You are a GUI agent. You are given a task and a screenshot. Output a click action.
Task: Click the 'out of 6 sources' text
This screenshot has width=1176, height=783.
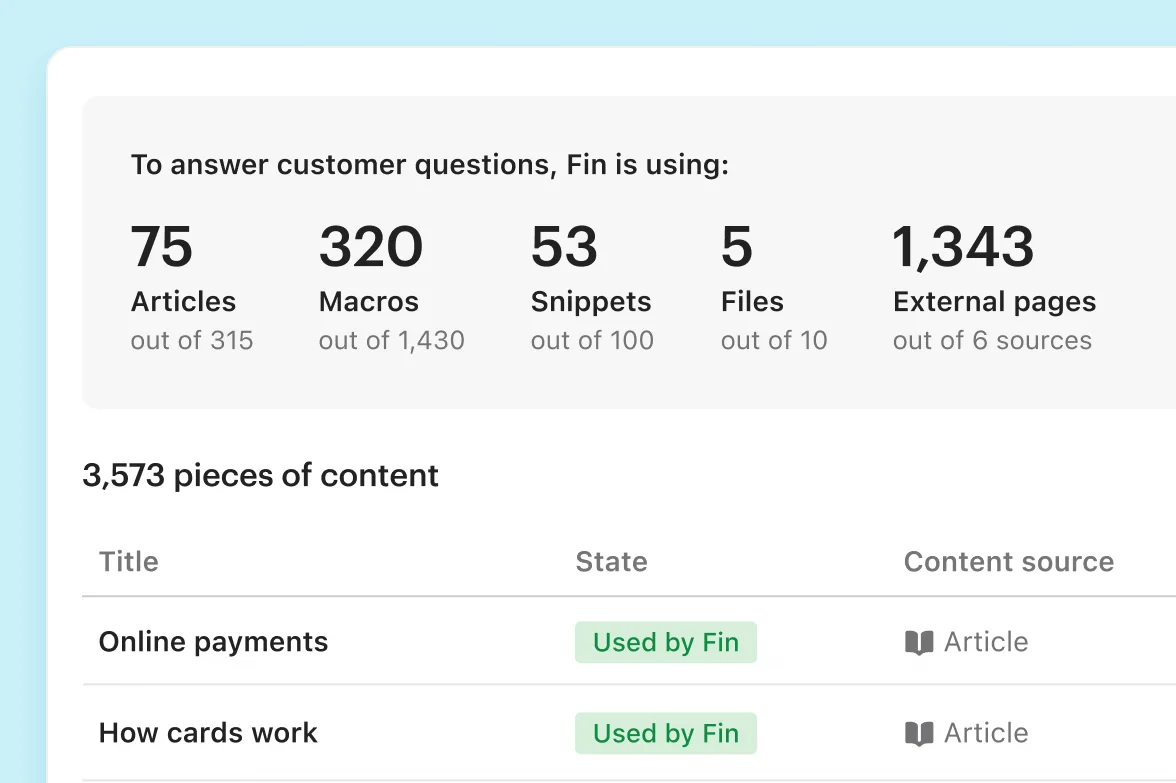[x=992, y=340]
